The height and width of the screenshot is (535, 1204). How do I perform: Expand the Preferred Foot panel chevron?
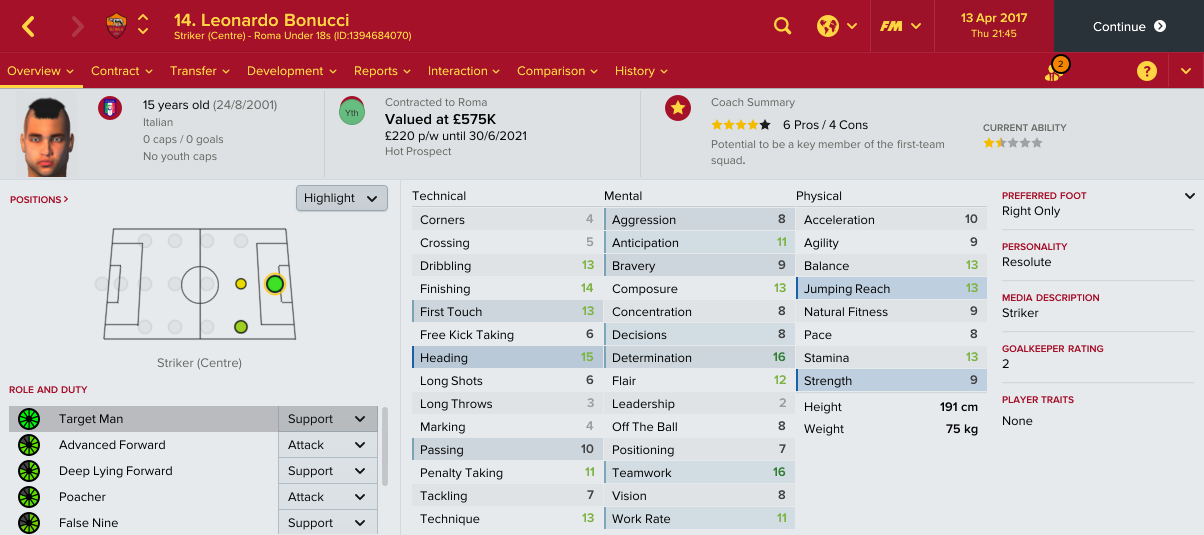1189,196
